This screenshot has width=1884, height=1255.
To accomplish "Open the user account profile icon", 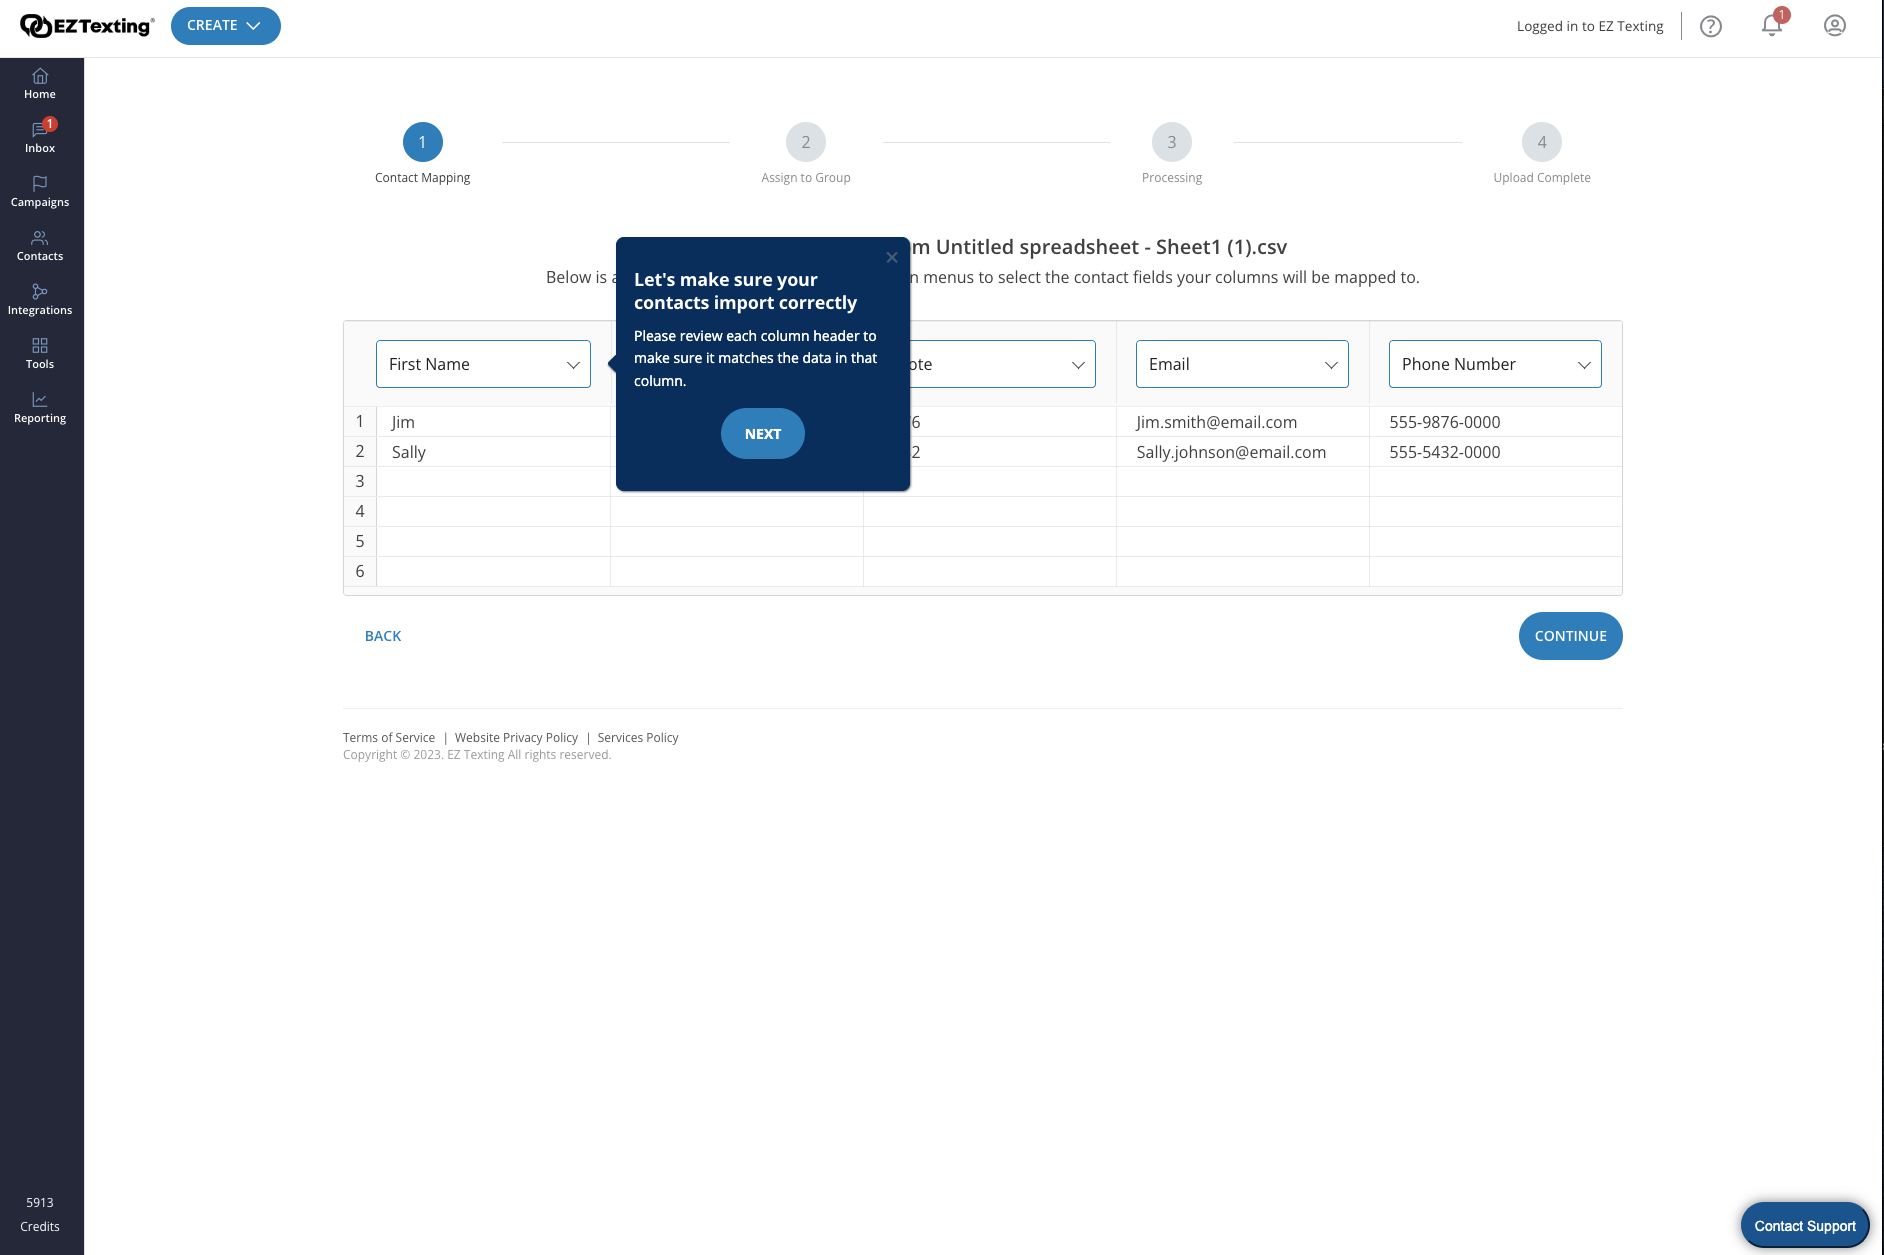I will pos(1835,26).
